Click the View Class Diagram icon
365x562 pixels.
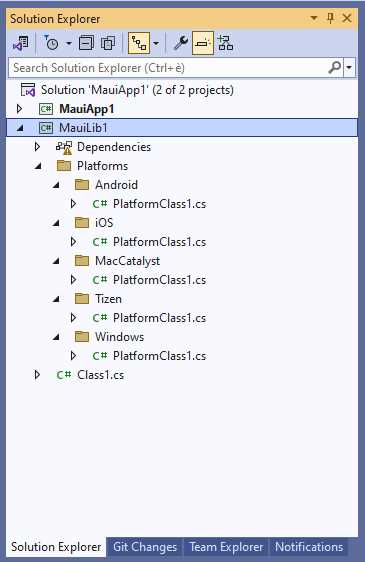coord(225,43)
